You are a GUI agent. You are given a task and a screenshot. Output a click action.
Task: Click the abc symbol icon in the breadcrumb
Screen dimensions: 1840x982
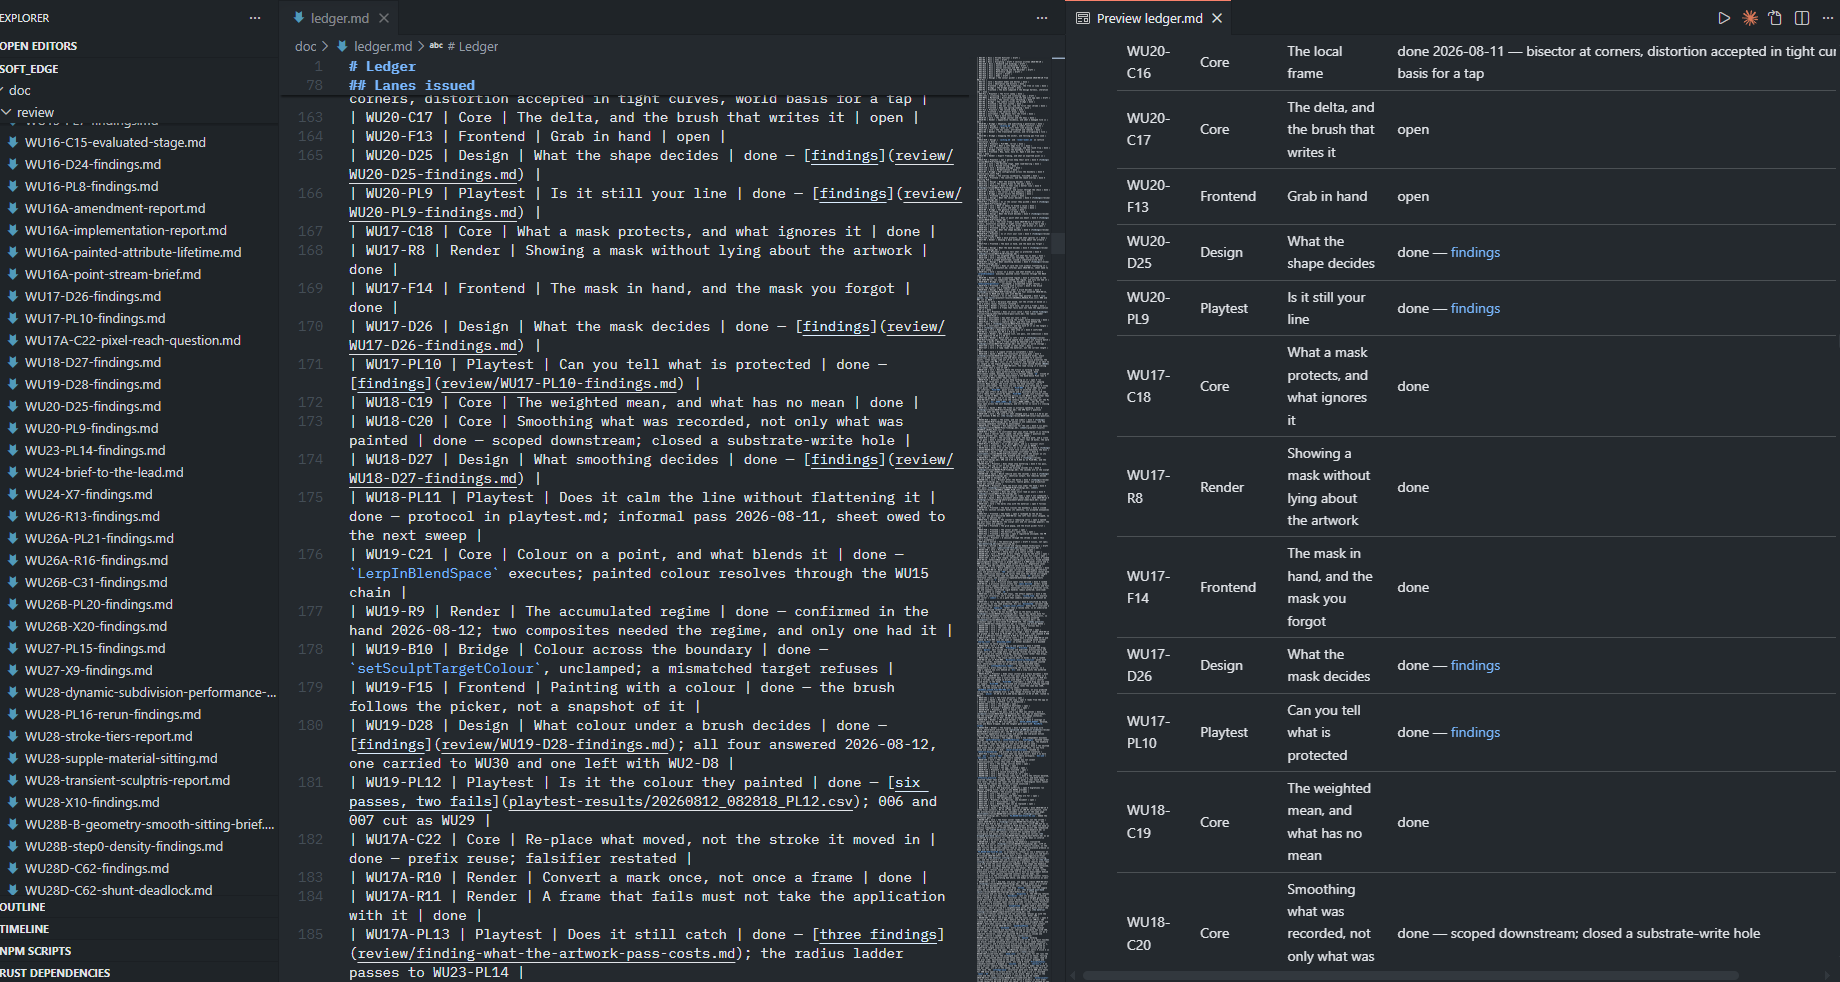click(436, 46)
